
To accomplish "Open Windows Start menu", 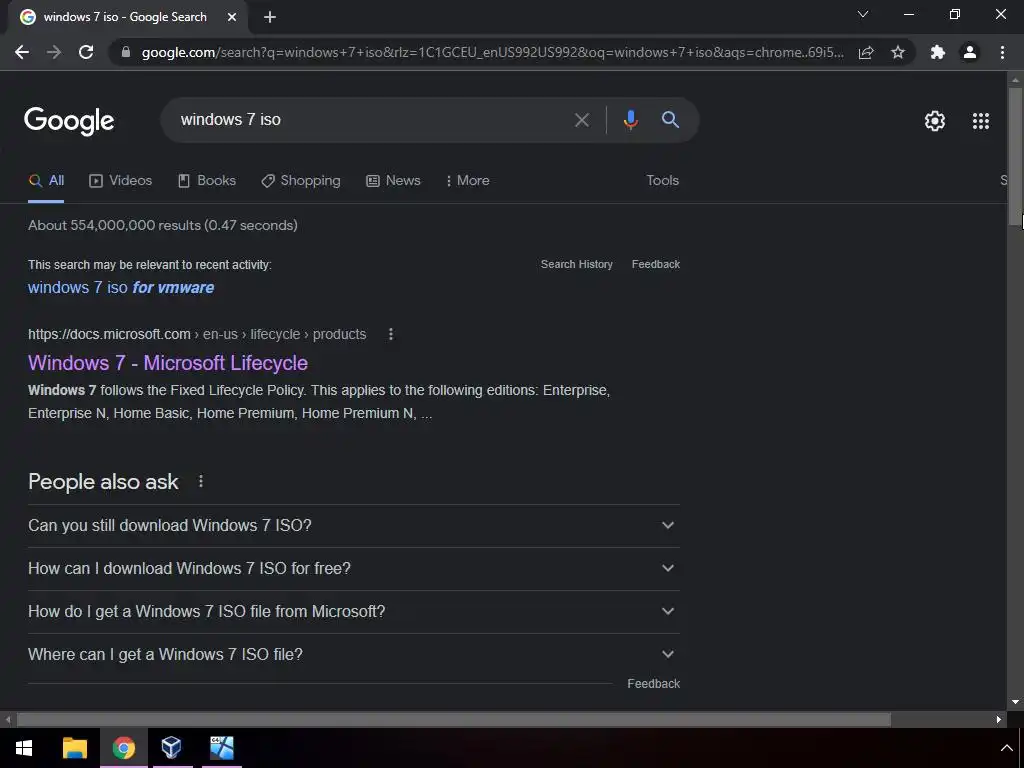I will [24, 748].
